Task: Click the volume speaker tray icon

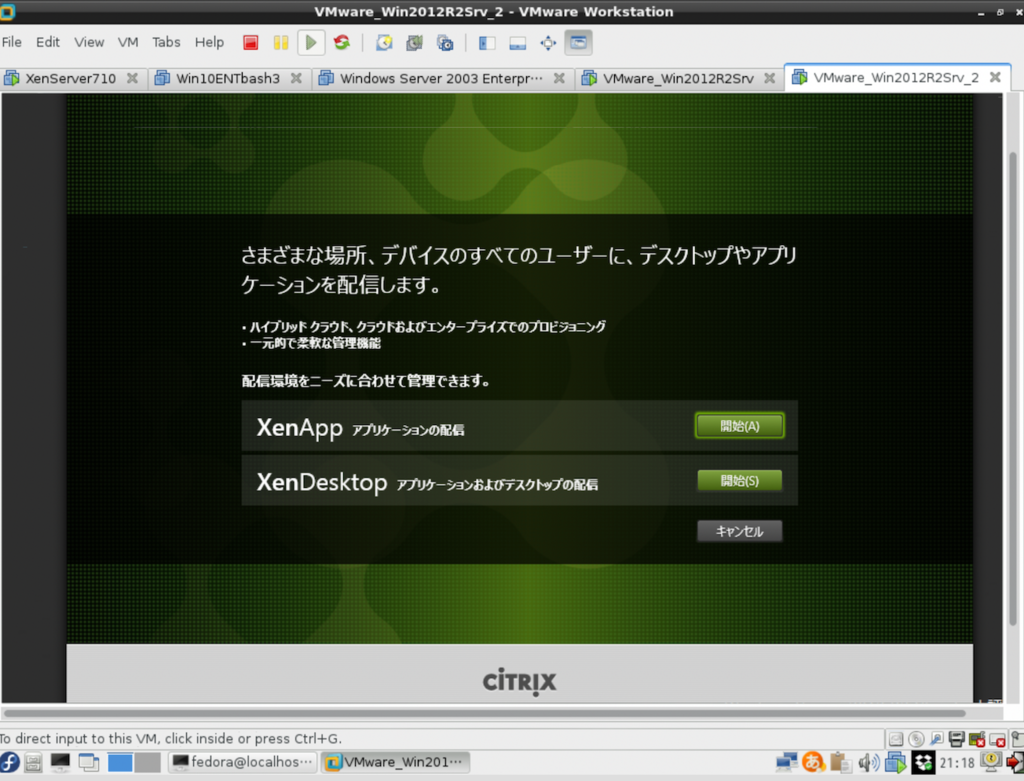Action: click(x=869, y=762)
